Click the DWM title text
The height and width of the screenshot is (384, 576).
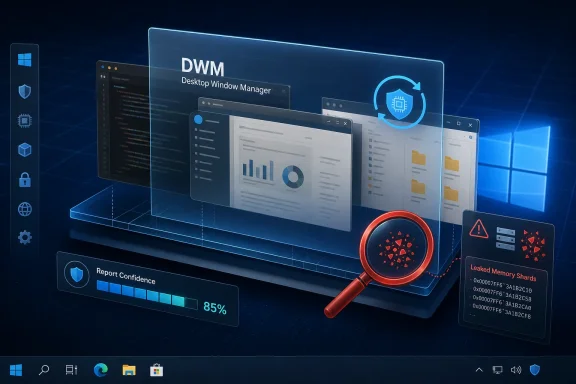[x=202, y=67]
